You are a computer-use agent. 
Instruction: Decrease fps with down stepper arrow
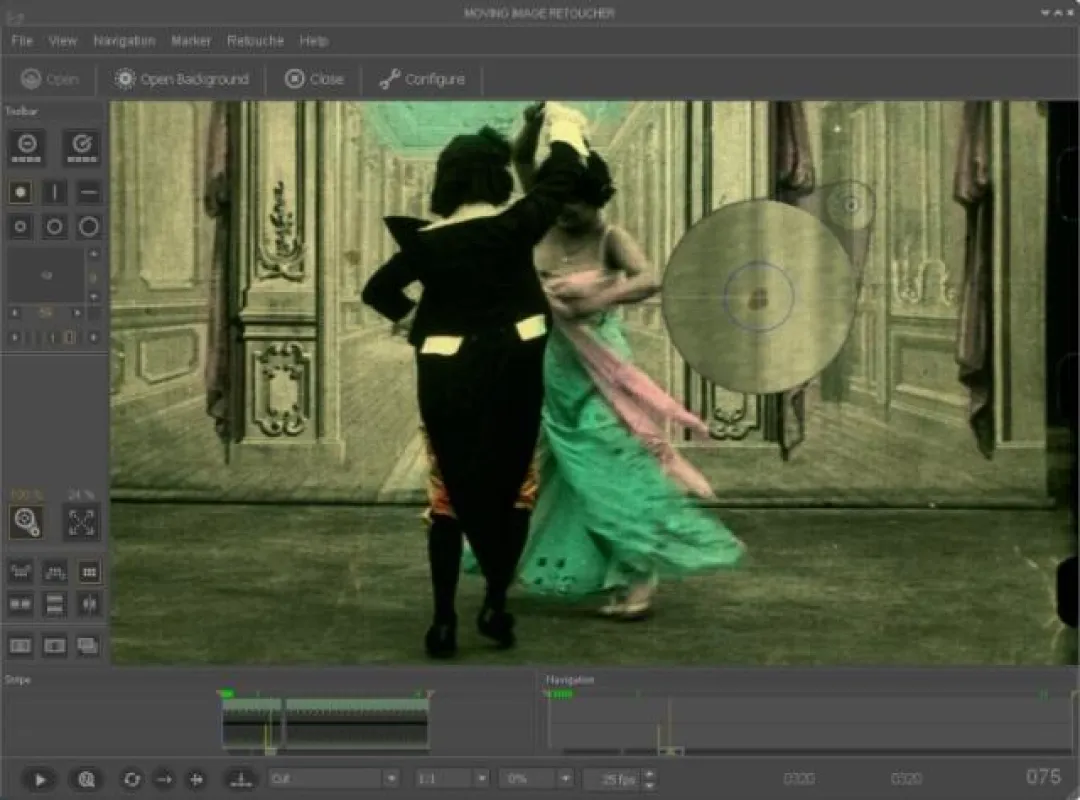coord(650,785)
